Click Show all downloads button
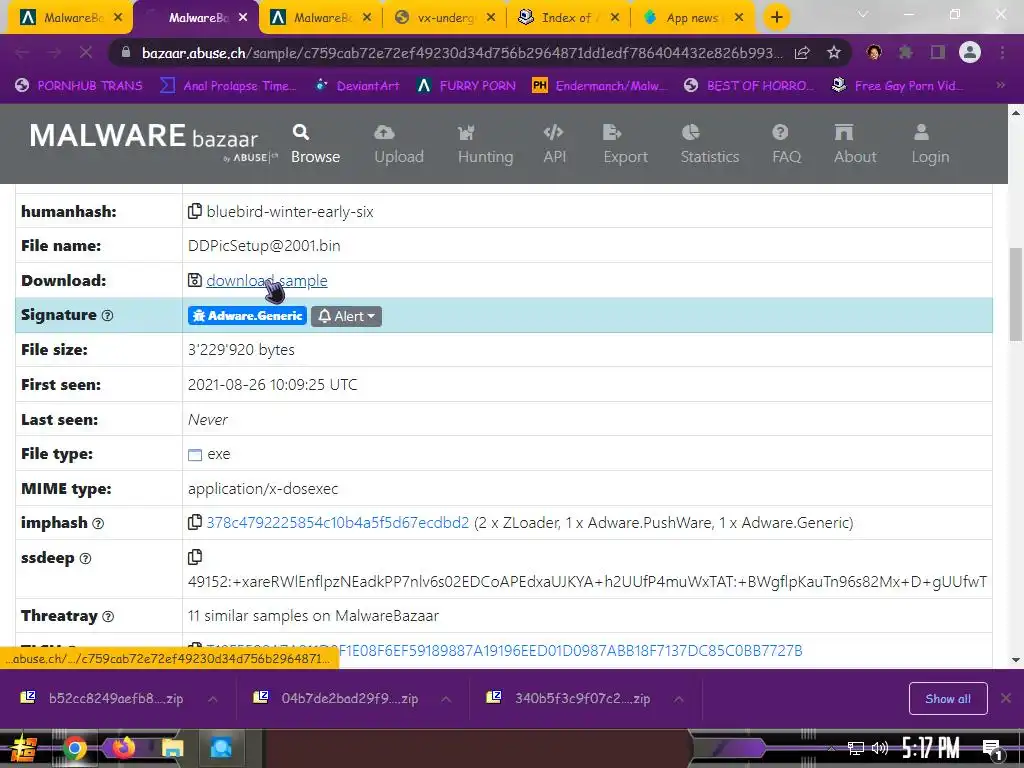The height and width of the screenshot is (768, 1024). 948,699
